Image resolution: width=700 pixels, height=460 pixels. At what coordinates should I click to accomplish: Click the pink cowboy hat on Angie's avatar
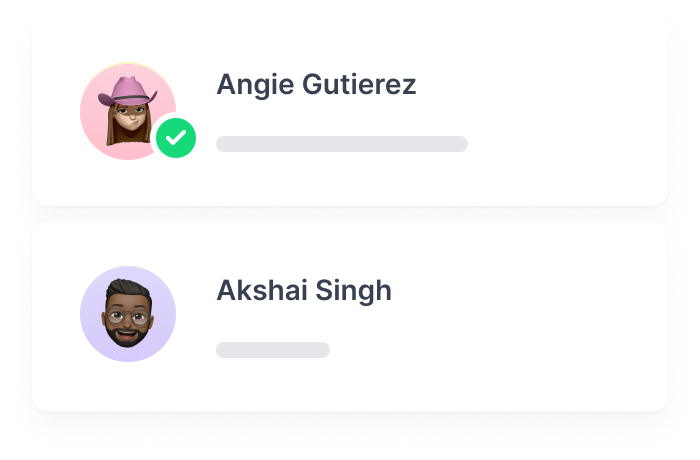(x=128, y=91)
